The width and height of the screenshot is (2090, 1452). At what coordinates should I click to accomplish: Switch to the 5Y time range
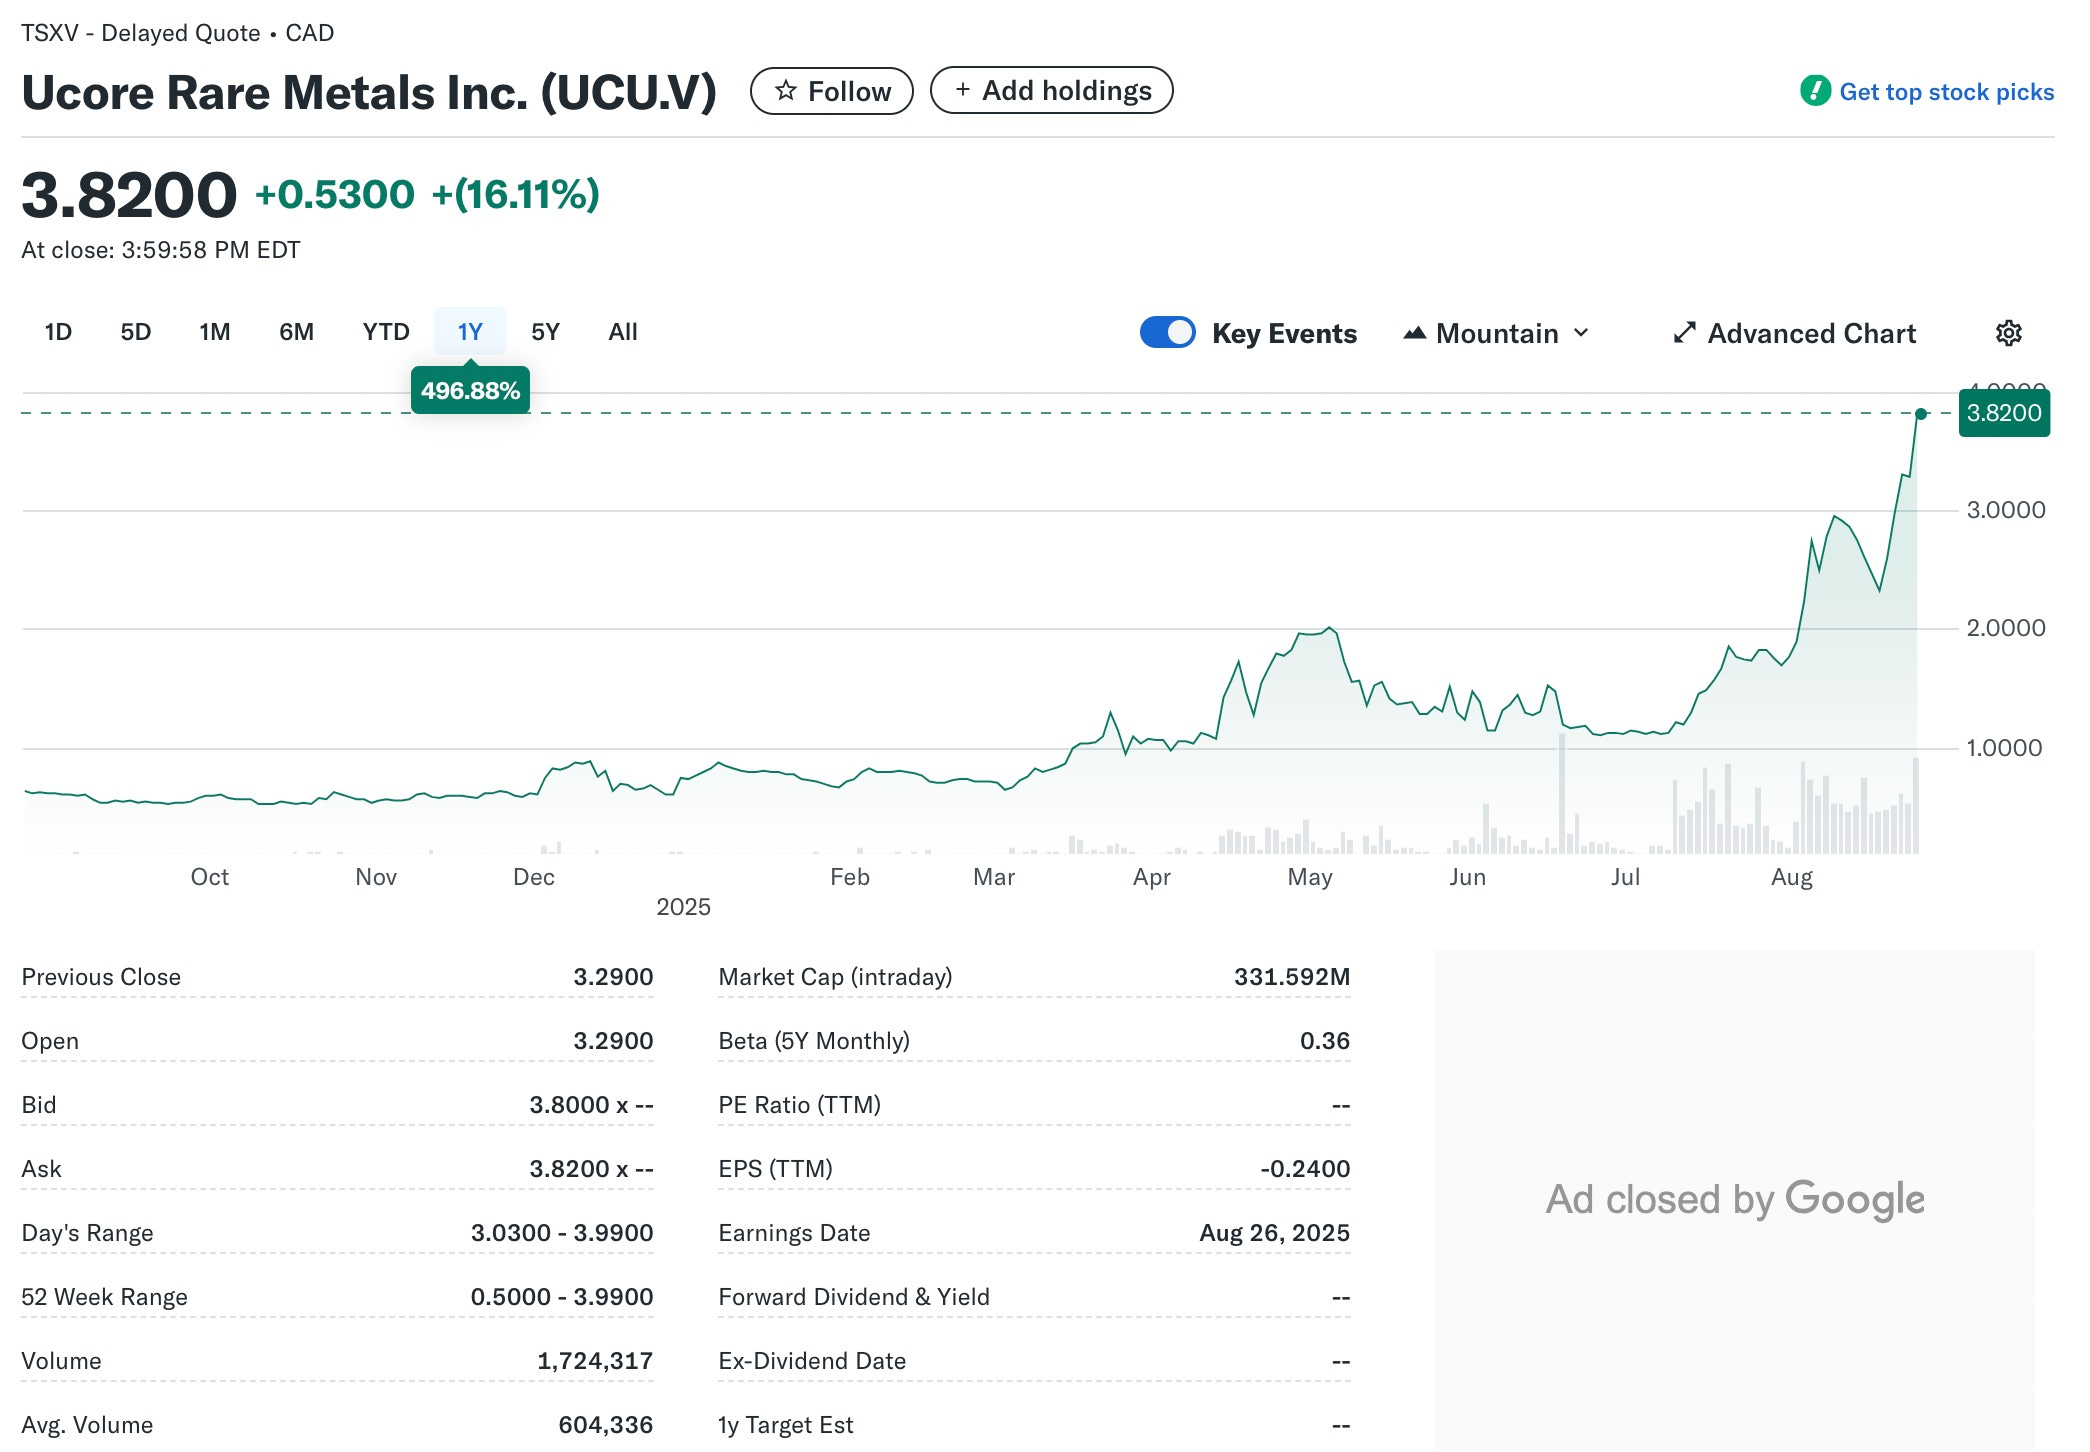point(545,332)
